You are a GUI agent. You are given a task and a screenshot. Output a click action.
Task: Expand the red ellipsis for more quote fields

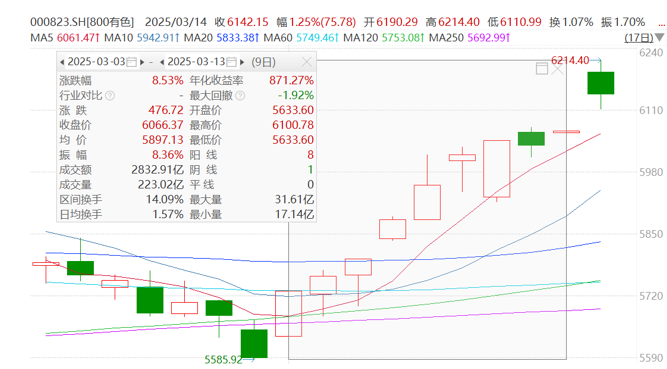[x=661, y=25]
